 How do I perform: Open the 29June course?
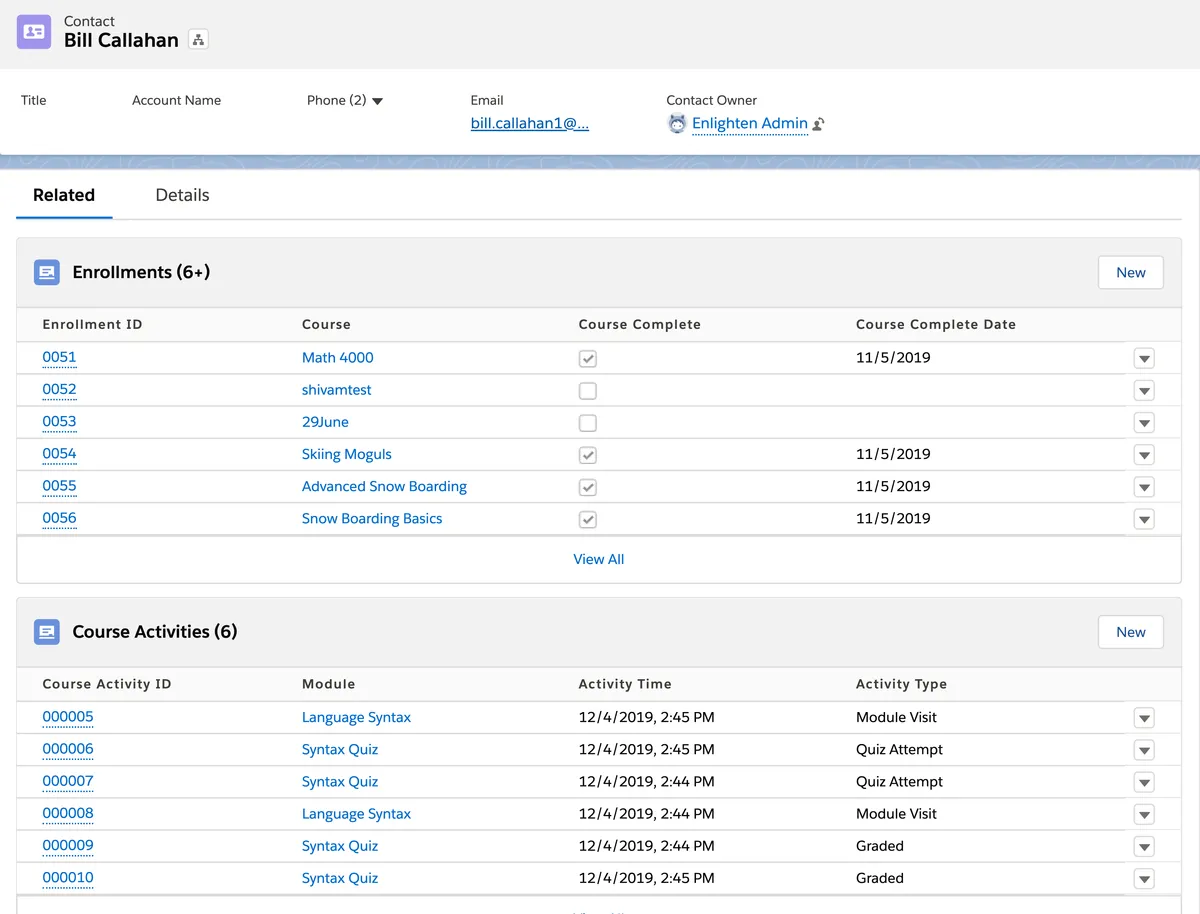(x=325, y=422)
